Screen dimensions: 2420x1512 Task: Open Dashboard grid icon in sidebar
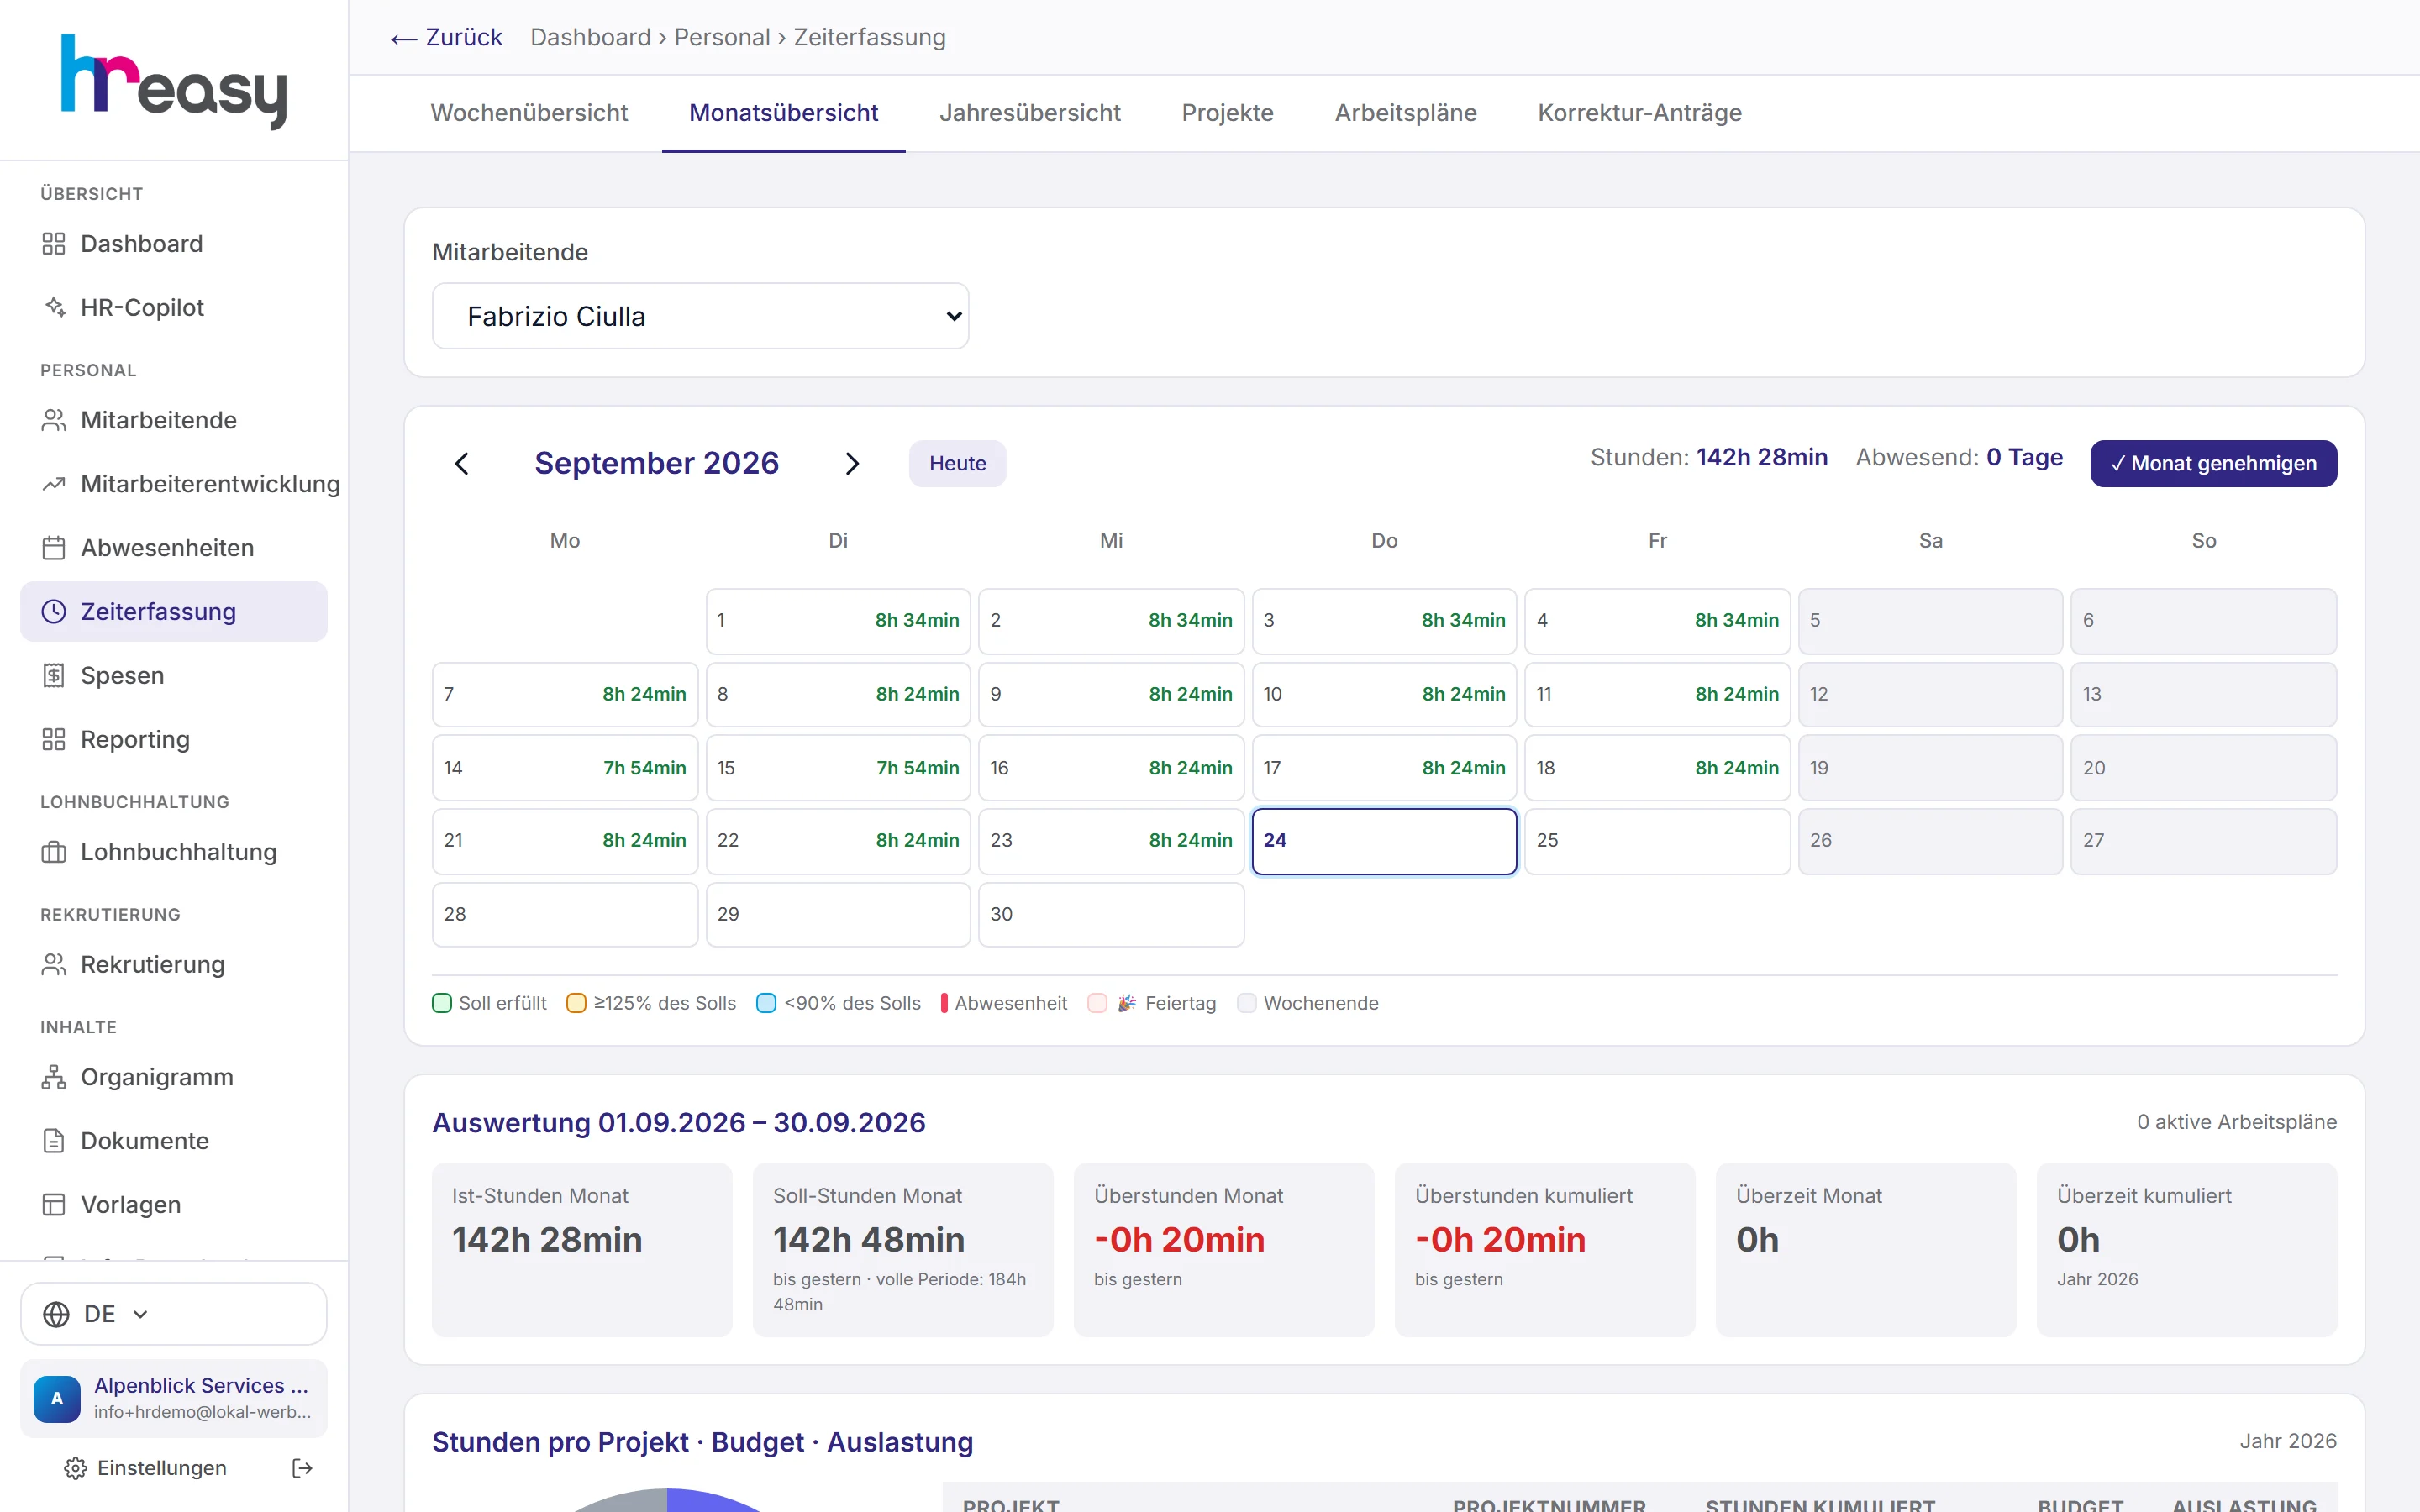tap(54, 244)
